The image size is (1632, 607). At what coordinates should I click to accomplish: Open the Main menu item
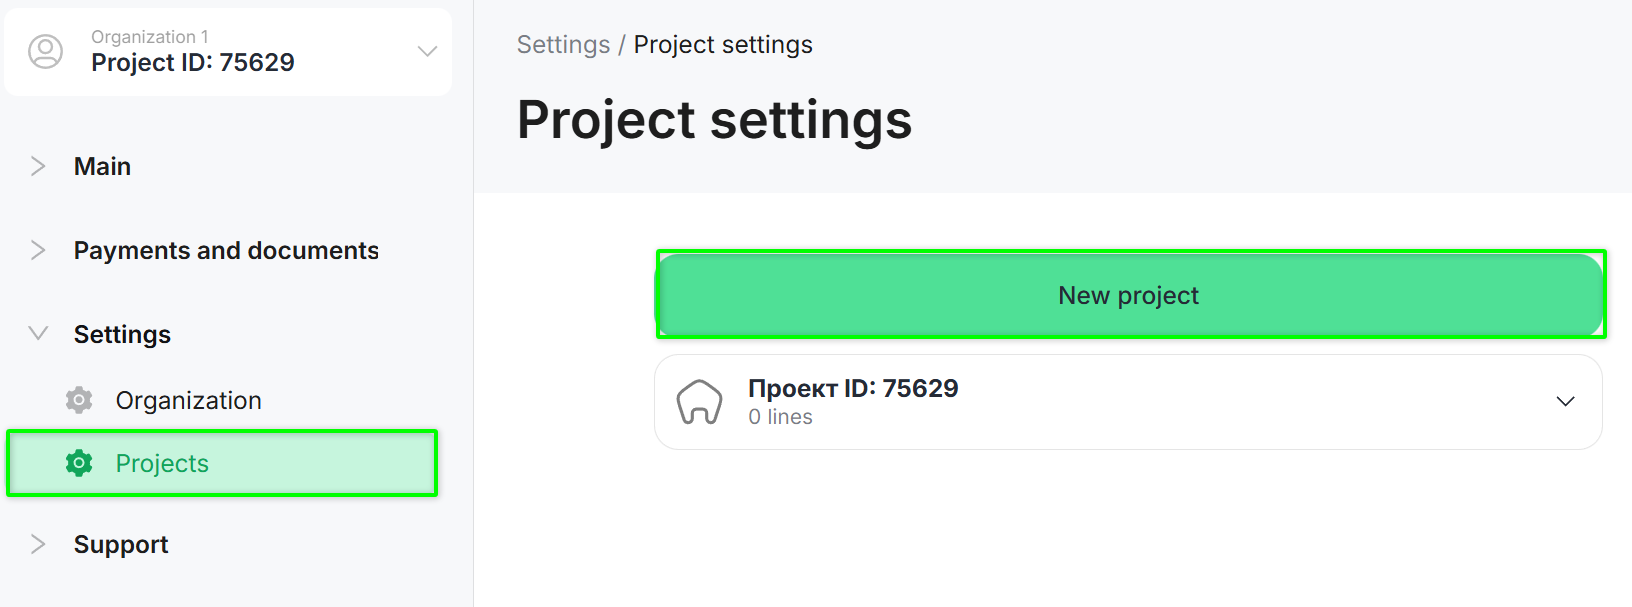coord(102,166)
